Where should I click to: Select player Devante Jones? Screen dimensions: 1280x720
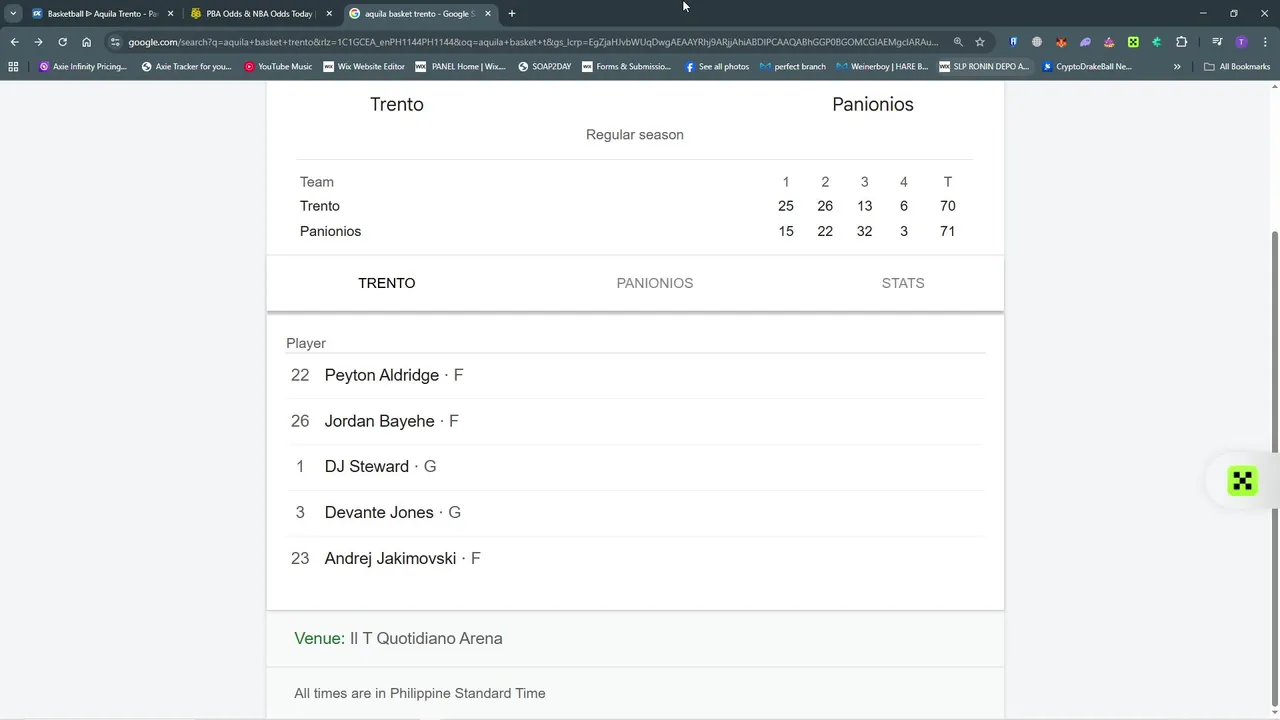coord(379,512)
